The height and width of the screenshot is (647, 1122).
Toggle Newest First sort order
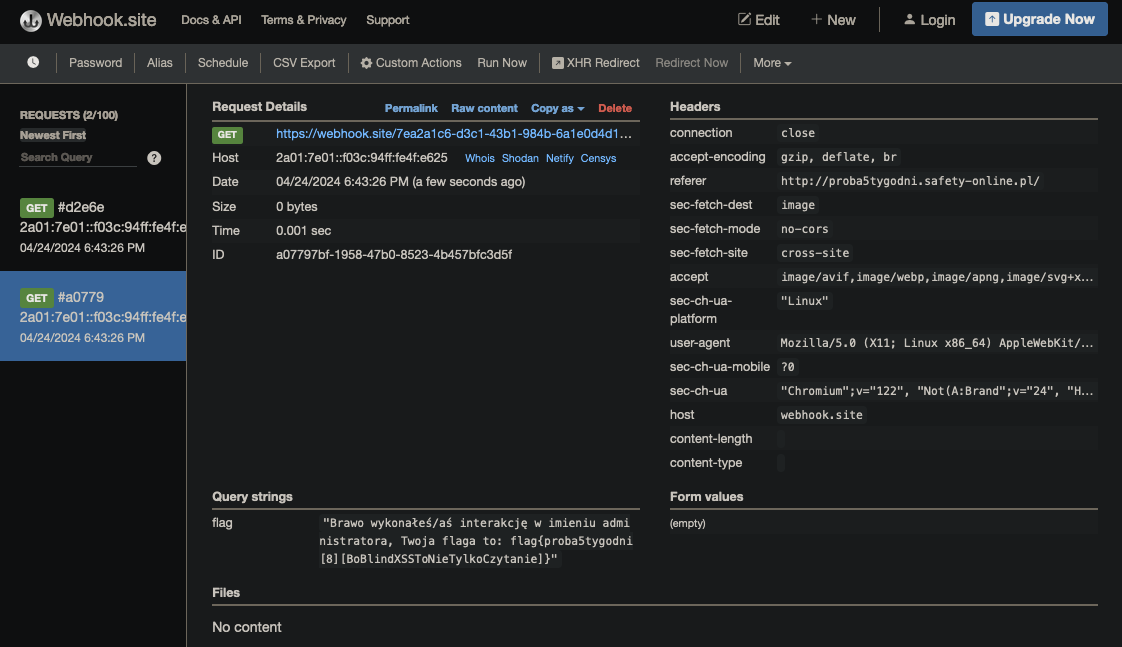(53, 135)
